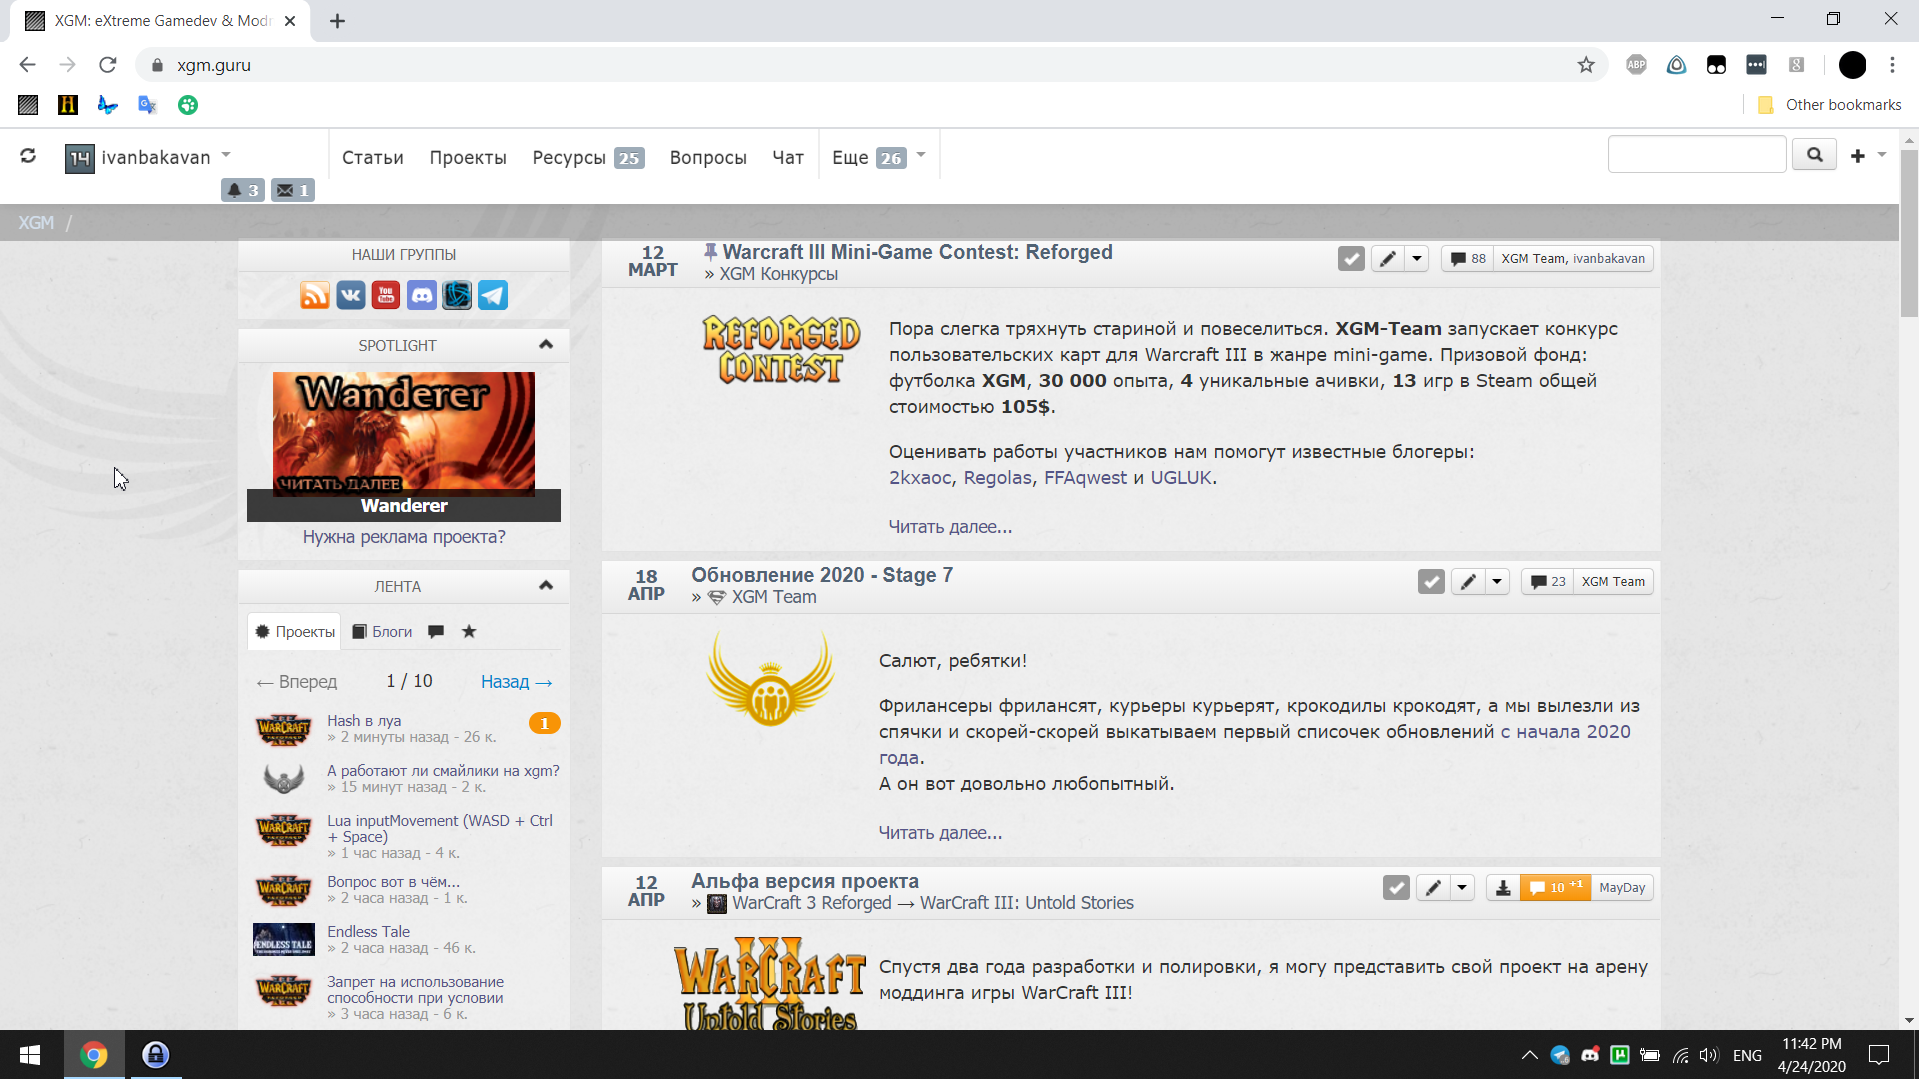Viewport: 1919px width, 1079px height.
Task: Open Warcraft III Mini-Game Contest: Reforged title
Action: [917, 252]
